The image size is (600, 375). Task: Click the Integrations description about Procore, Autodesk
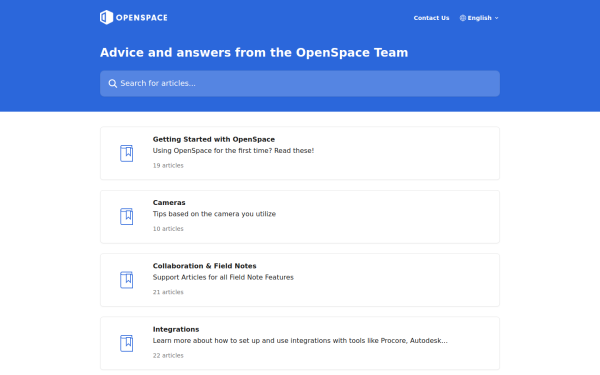tap(300, 341)
